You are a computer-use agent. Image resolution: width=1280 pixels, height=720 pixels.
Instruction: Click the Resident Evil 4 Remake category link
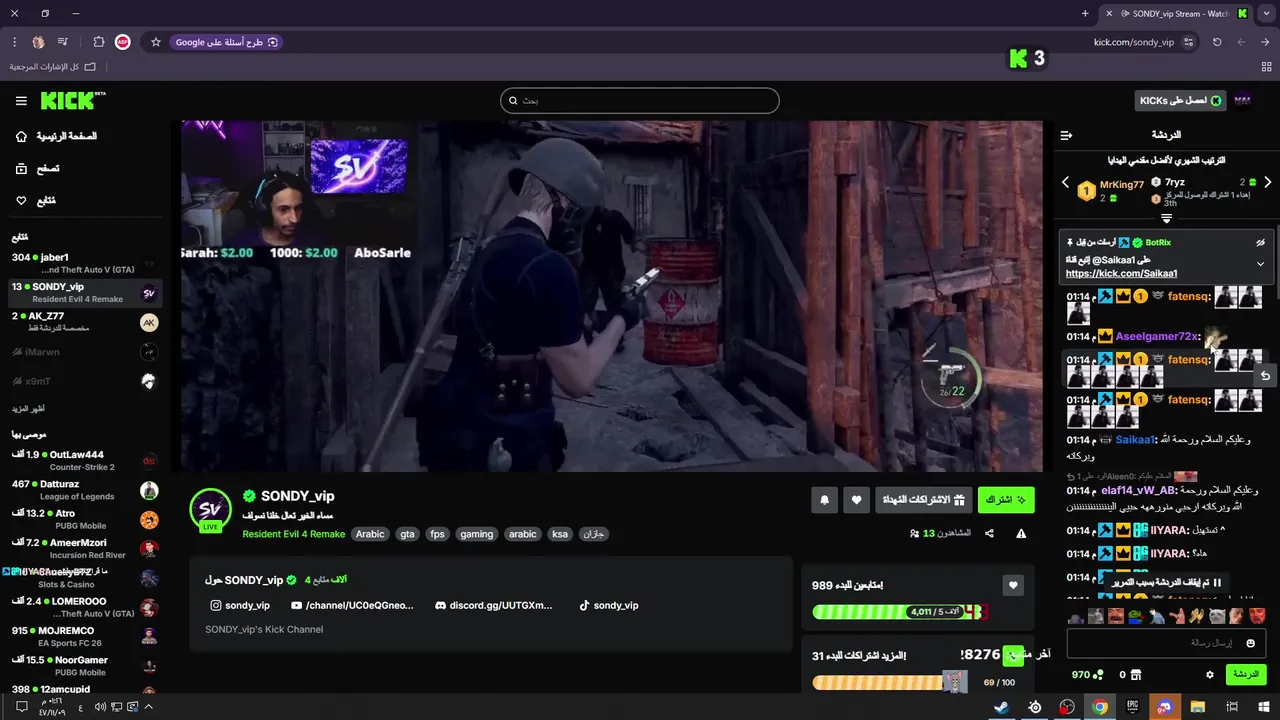(293, 534)
